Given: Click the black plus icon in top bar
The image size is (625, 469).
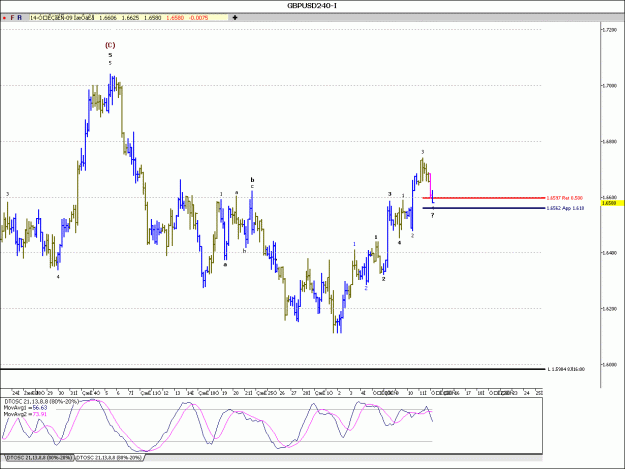Looking at the screenshot, I should pyautogui.click(x=235, y=18).
